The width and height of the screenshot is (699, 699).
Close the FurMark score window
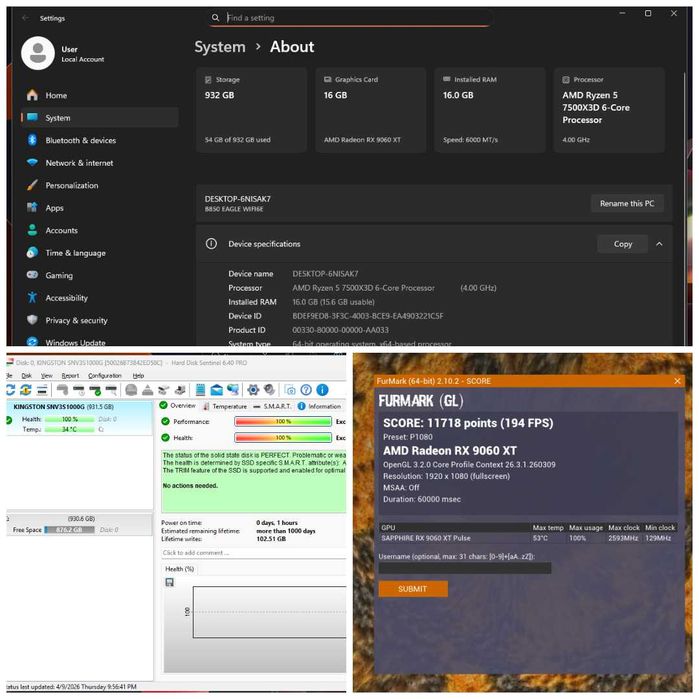[x=678, y=381]
